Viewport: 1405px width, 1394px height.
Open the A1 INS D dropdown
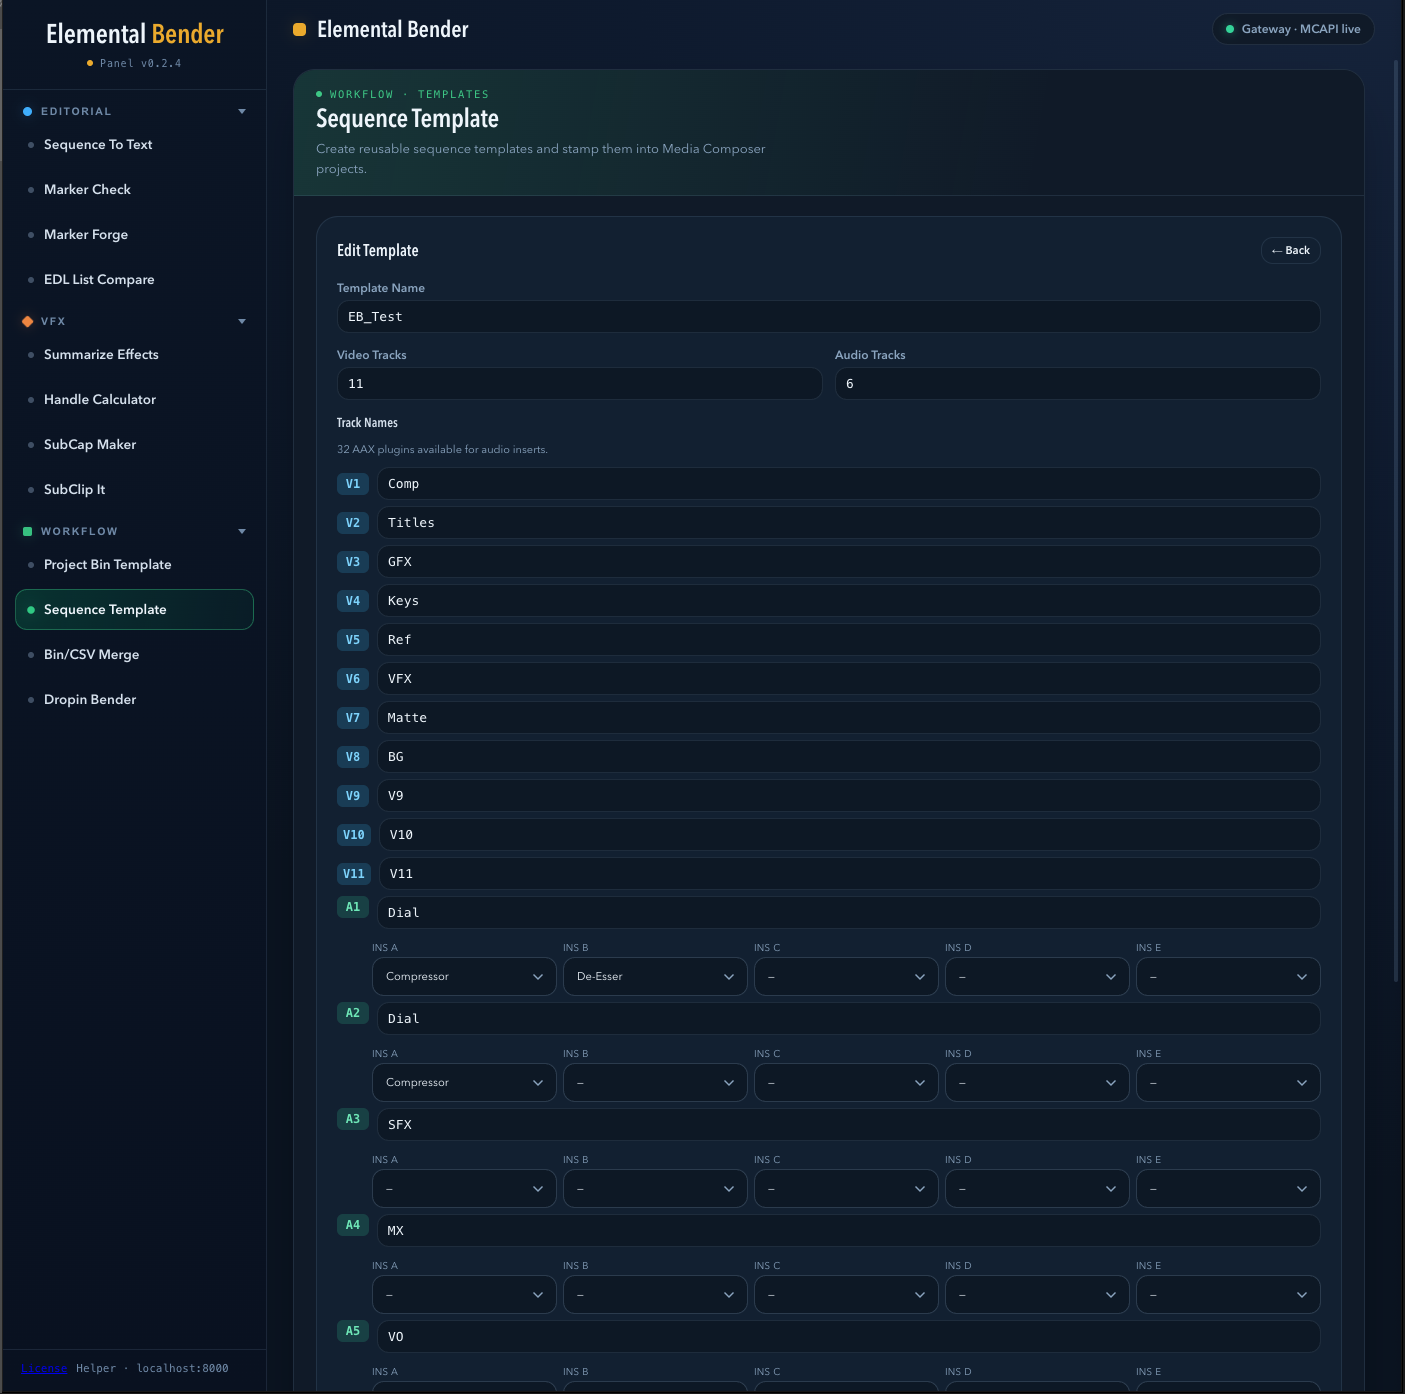[1037, 977]
